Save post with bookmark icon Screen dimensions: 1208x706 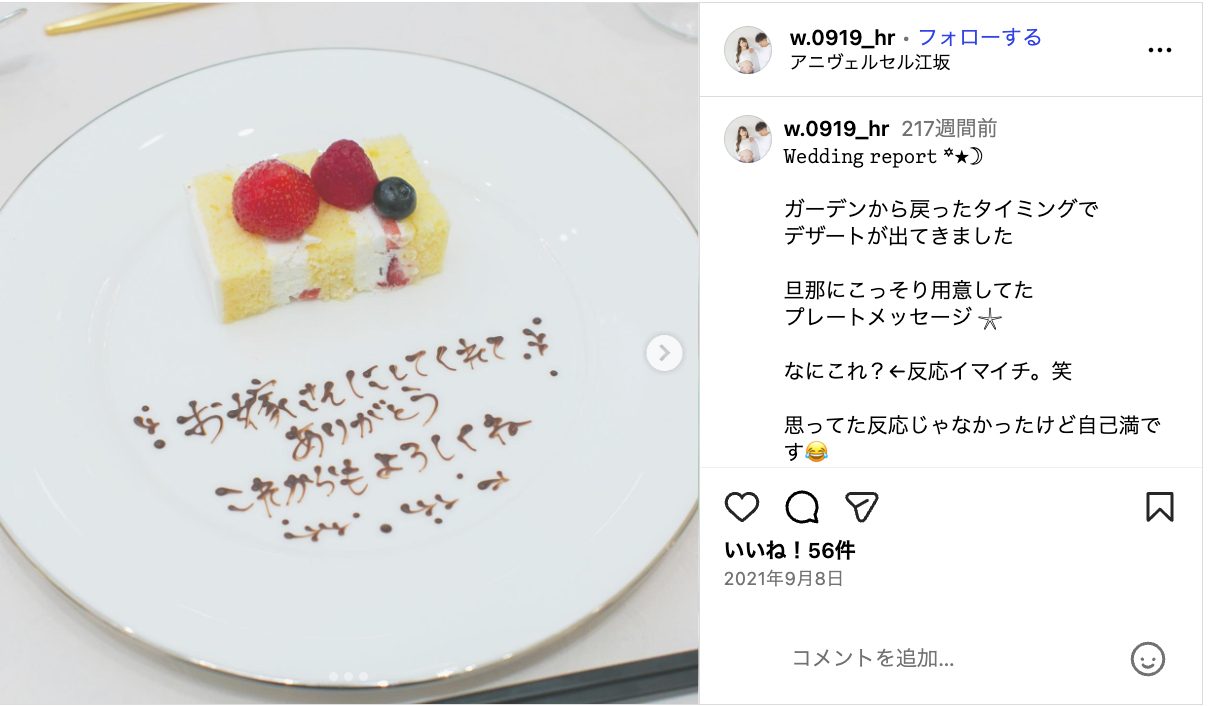point(1159,507)
